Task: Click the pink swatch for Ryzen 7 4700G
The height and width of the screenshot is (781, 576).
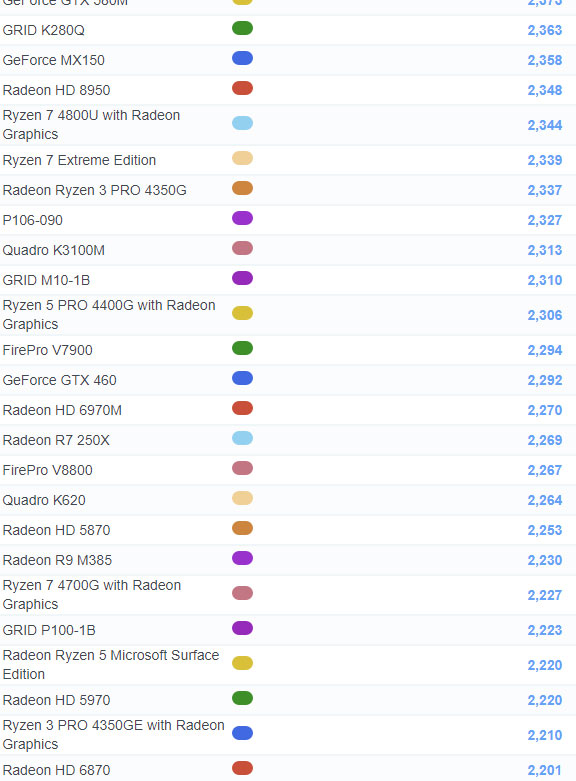Action: [x=242, y=593]
